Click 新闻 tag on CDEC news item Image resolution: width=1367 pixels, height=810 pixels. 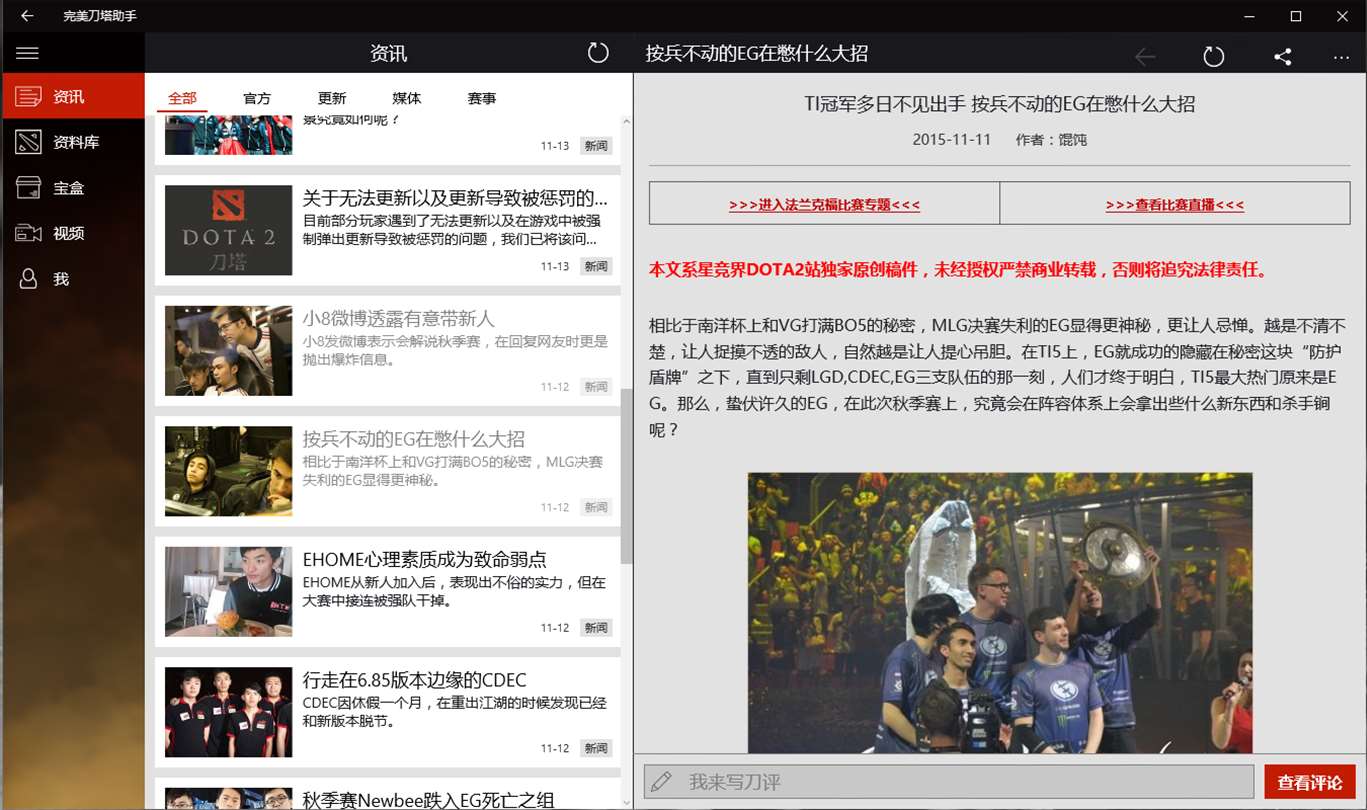[596, 748]
